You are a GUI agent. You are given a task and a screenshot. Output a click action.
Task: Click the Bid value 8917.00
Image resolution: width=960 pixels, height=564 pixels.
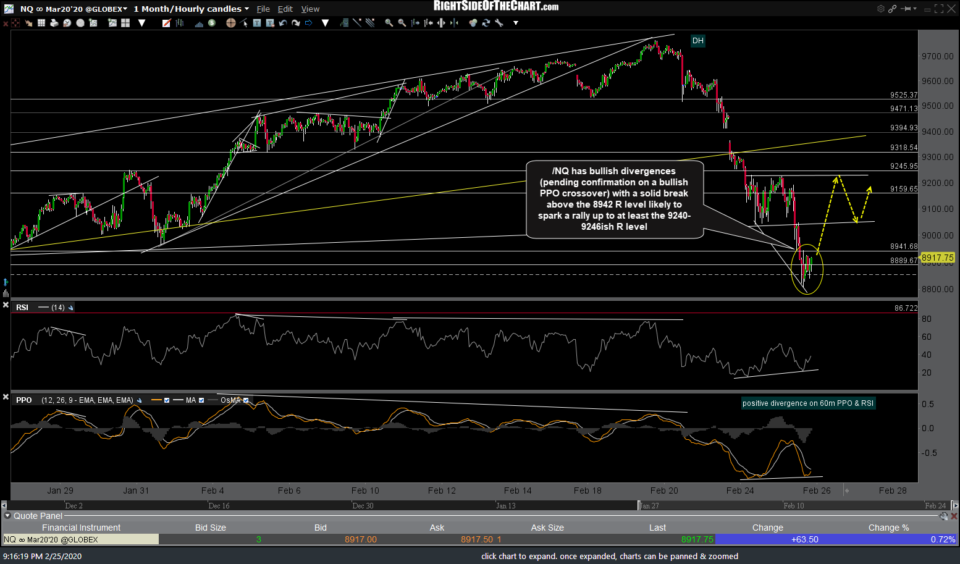[361, 540]
